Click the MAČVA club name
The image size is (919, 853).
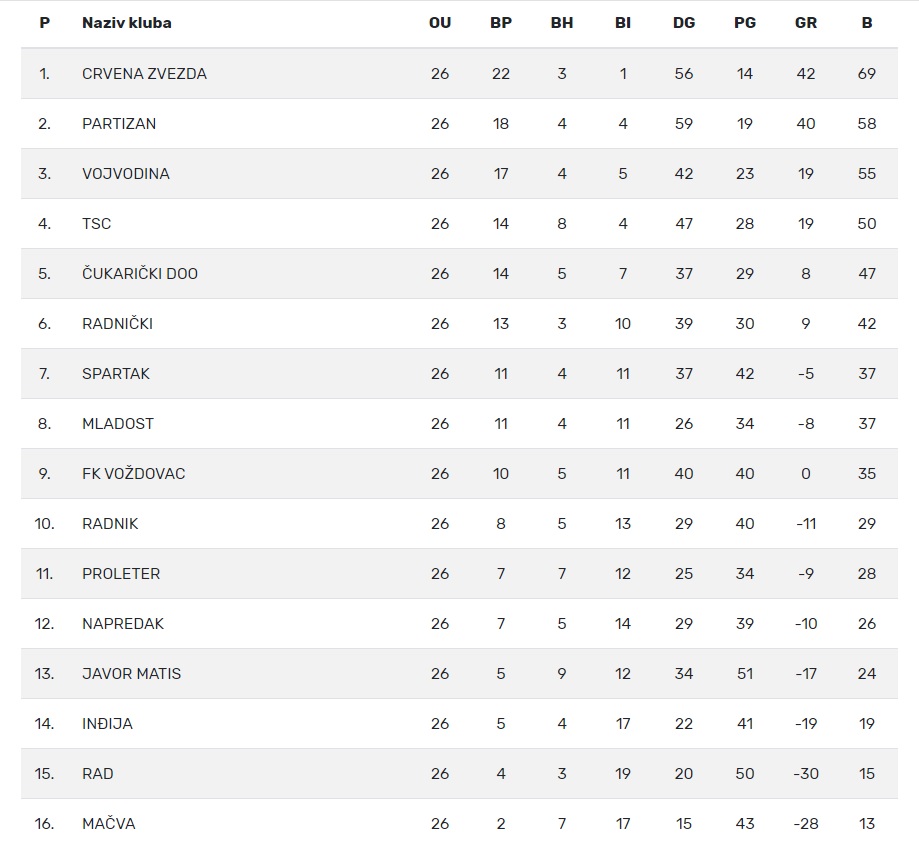coord(108,824)
